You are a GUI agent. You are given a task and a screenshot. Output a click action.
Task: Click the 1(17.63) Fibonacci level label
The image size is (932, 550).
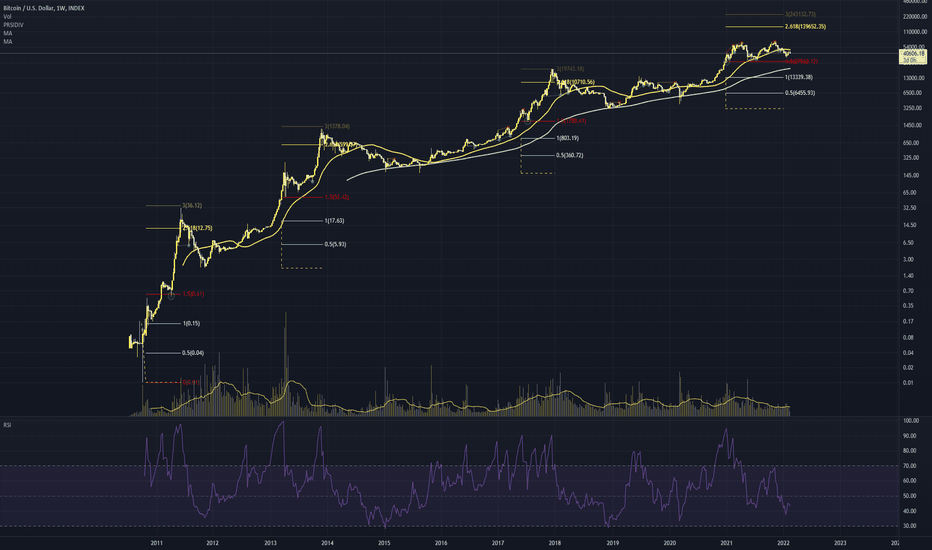334,221
